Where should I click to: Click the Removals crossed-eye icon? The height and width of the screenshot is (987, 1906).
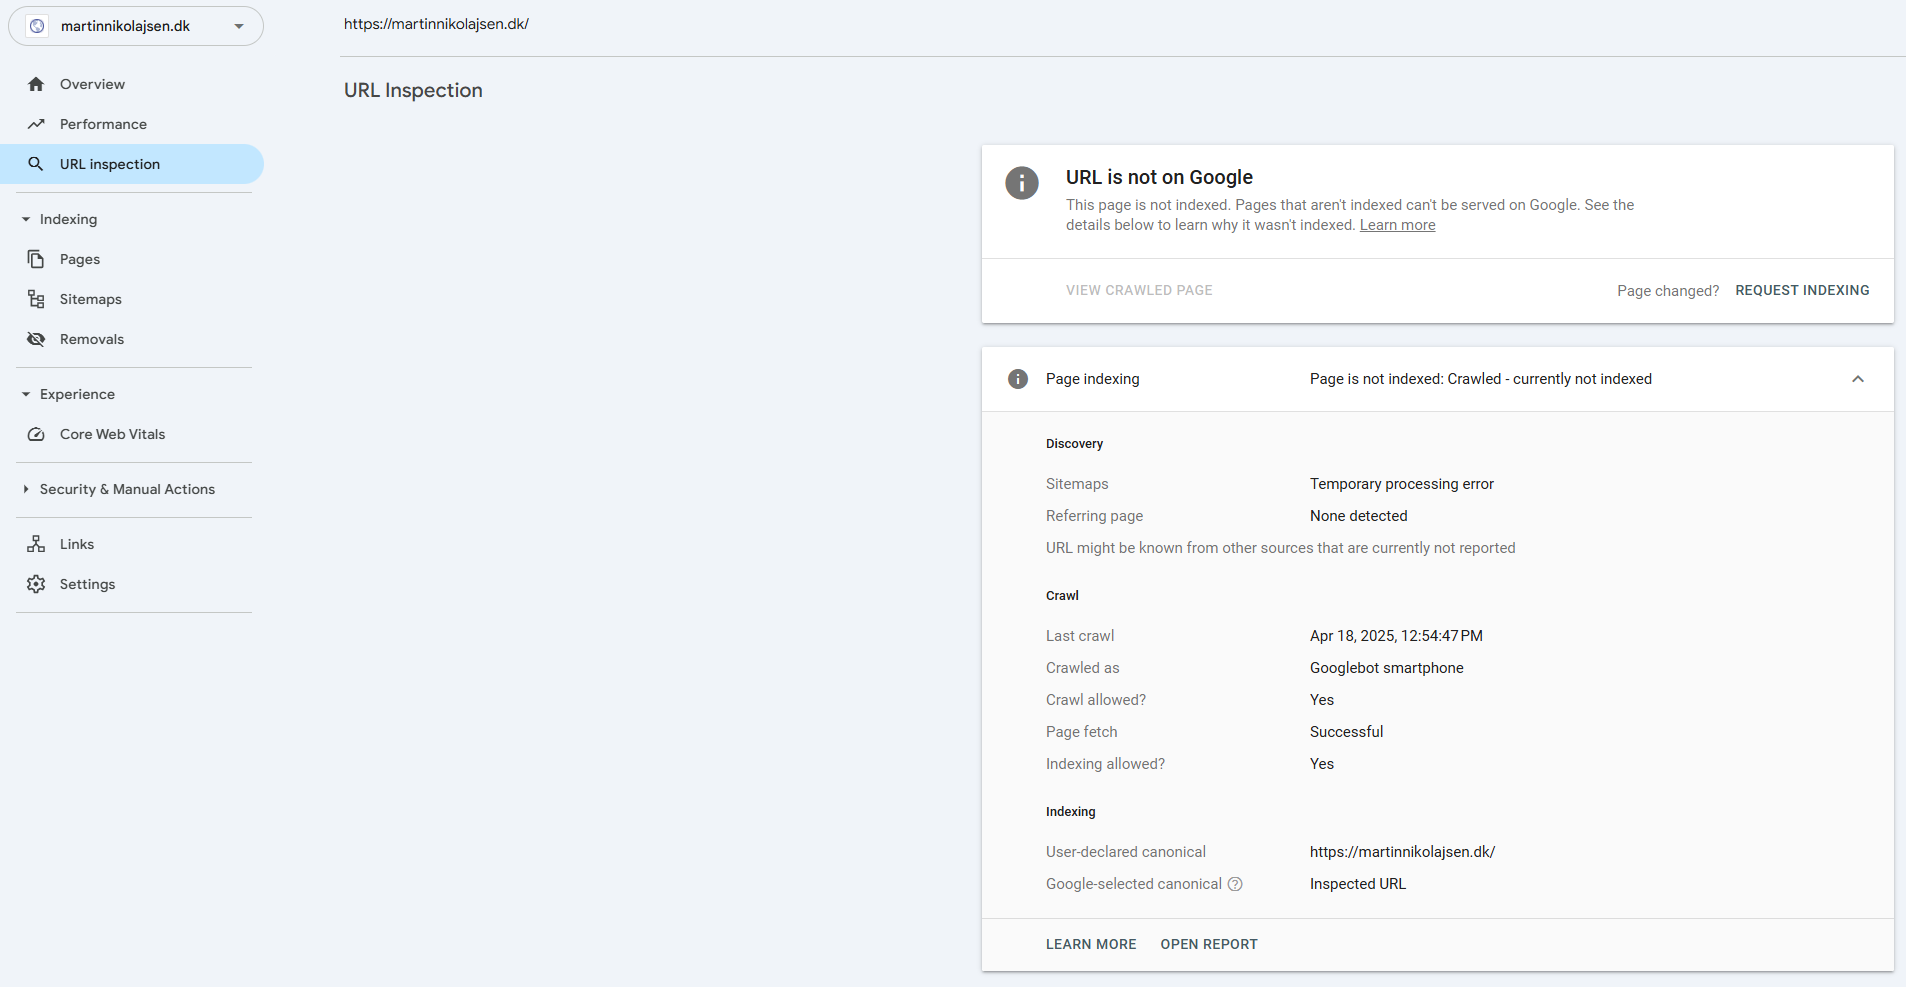coord(36,339)
